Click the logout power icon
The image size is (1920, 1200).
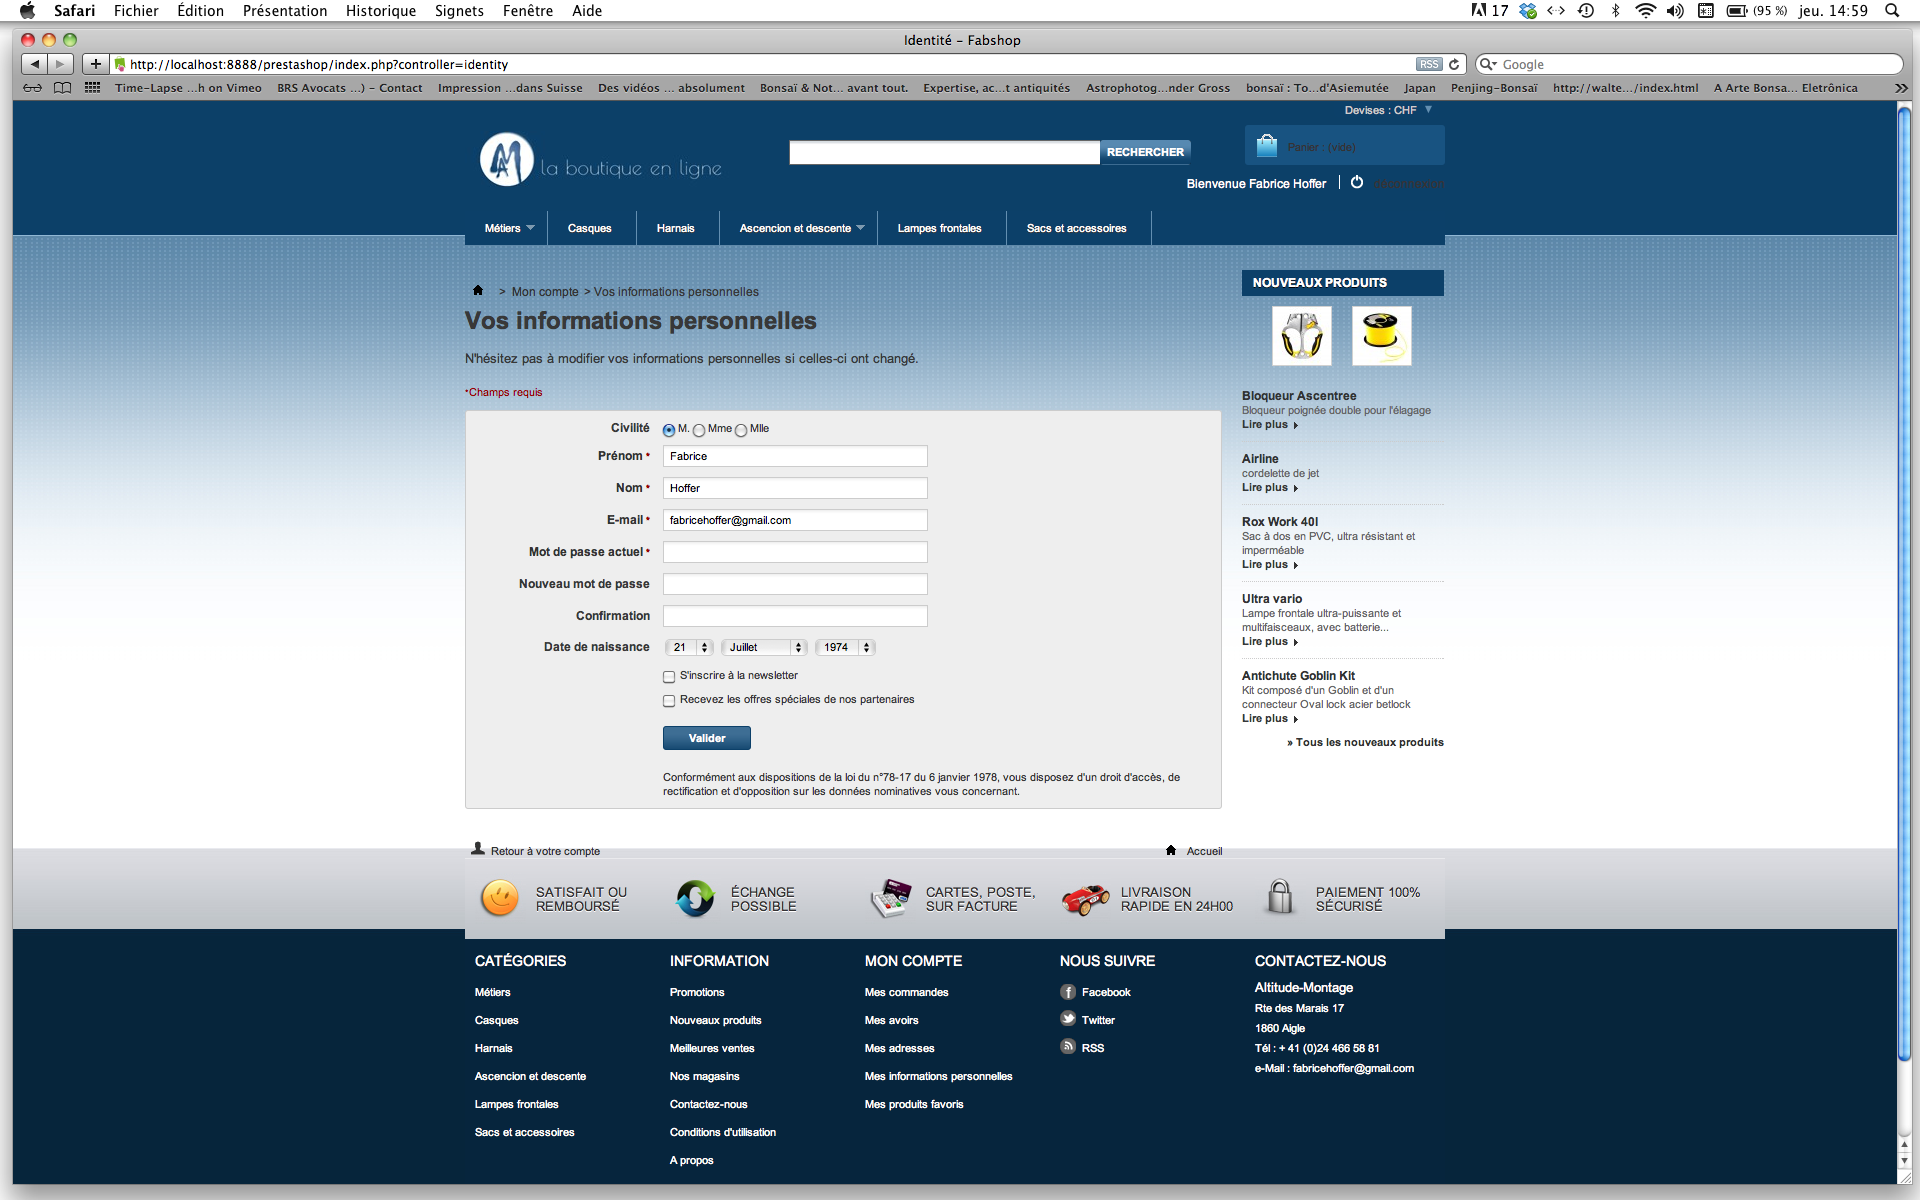[x=1357, y=183]
